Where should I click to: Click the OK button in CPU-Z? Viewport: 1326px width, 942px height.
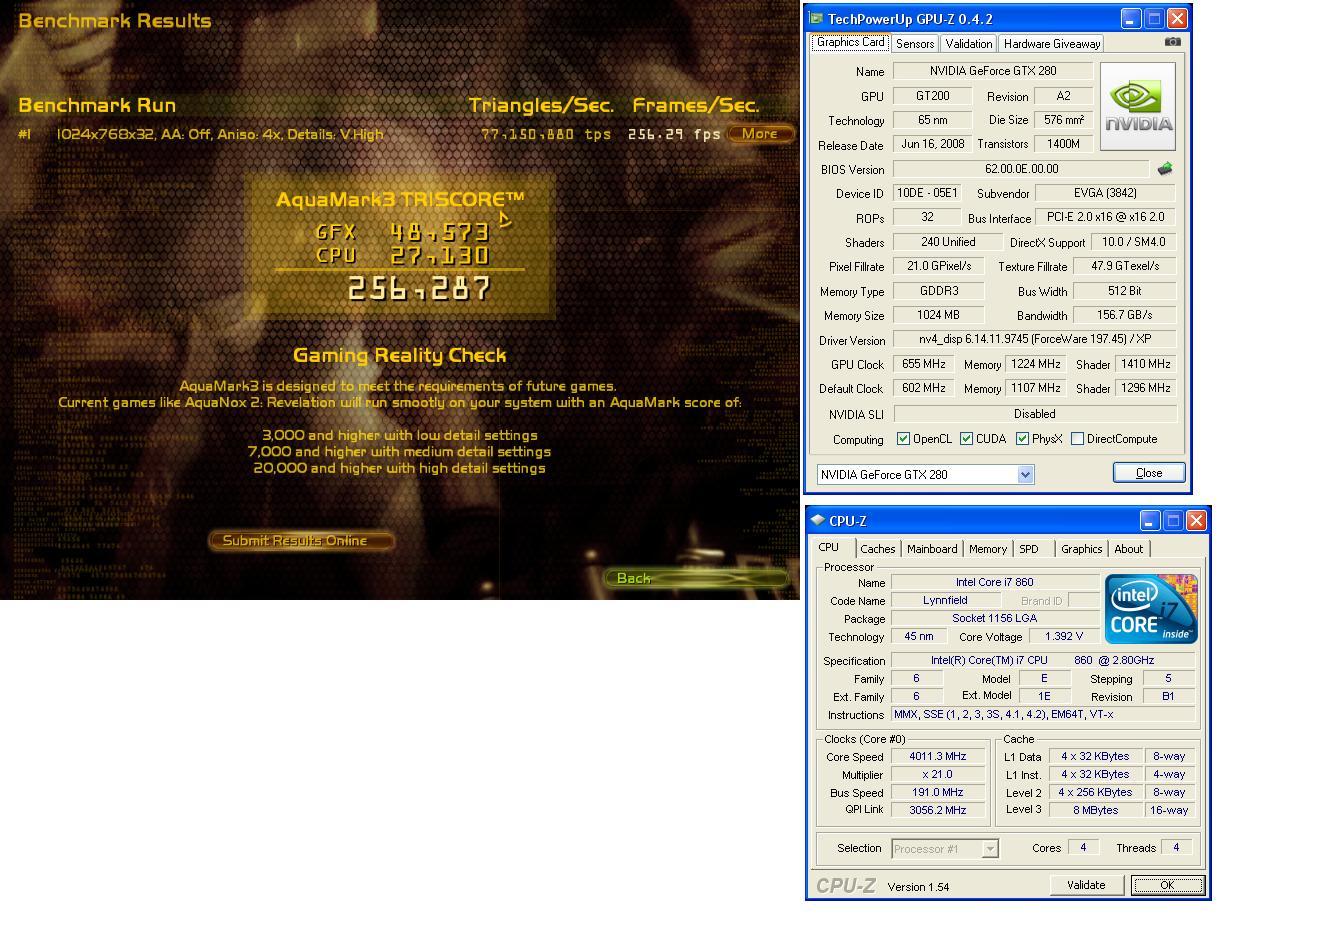coord(1167,885)
